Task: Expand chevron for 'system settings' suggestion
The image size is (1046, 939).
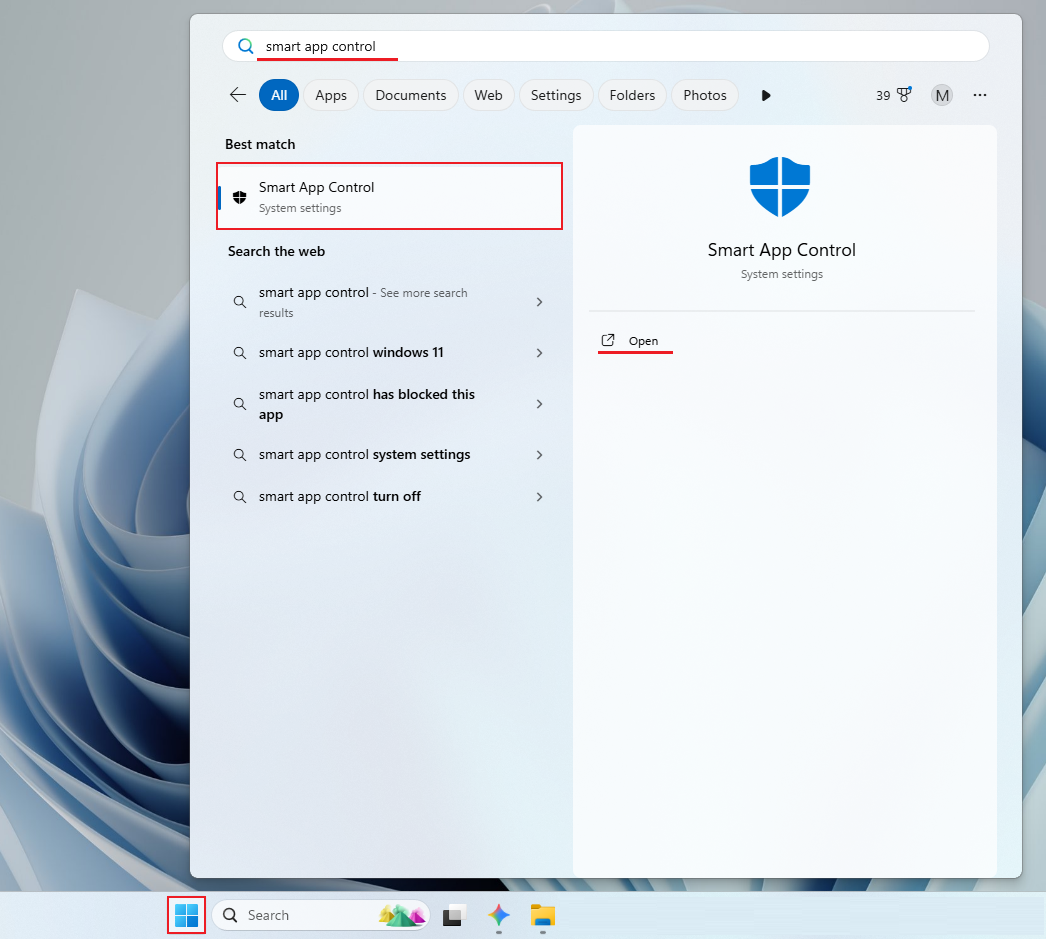Action: pos(539,455)
